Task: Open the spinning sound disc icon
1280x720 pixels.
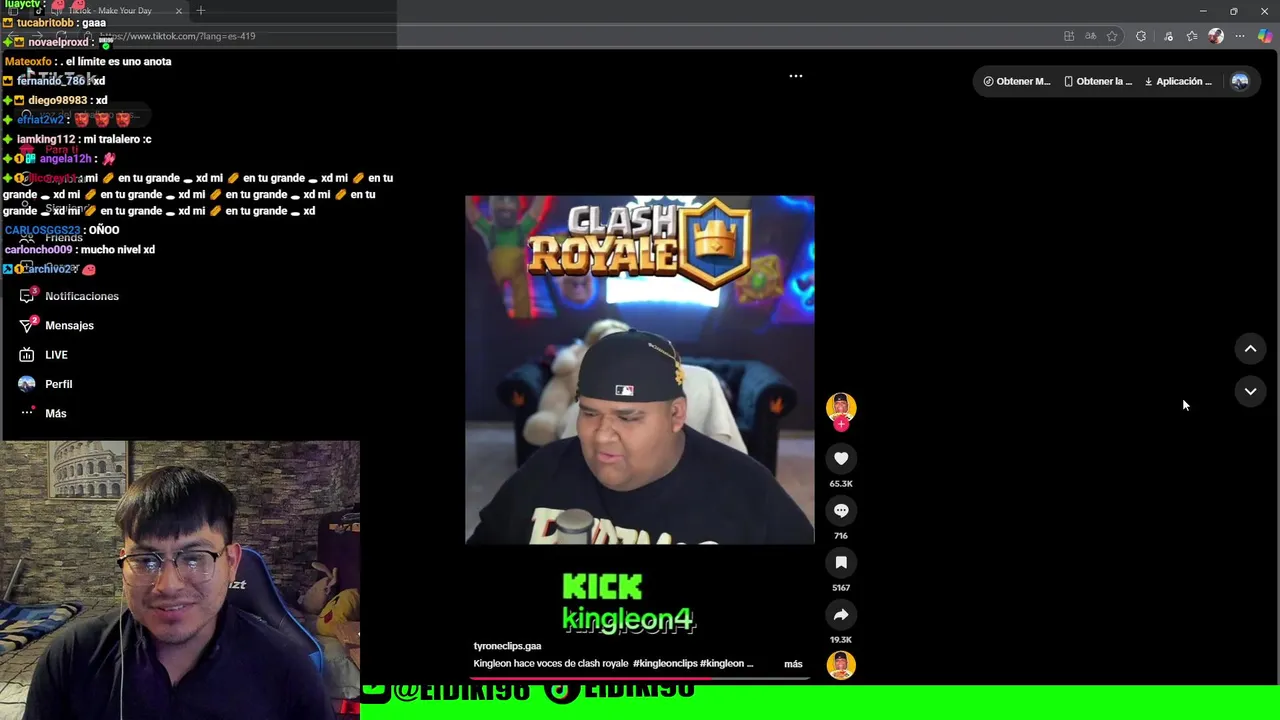Action: [841, 665]
